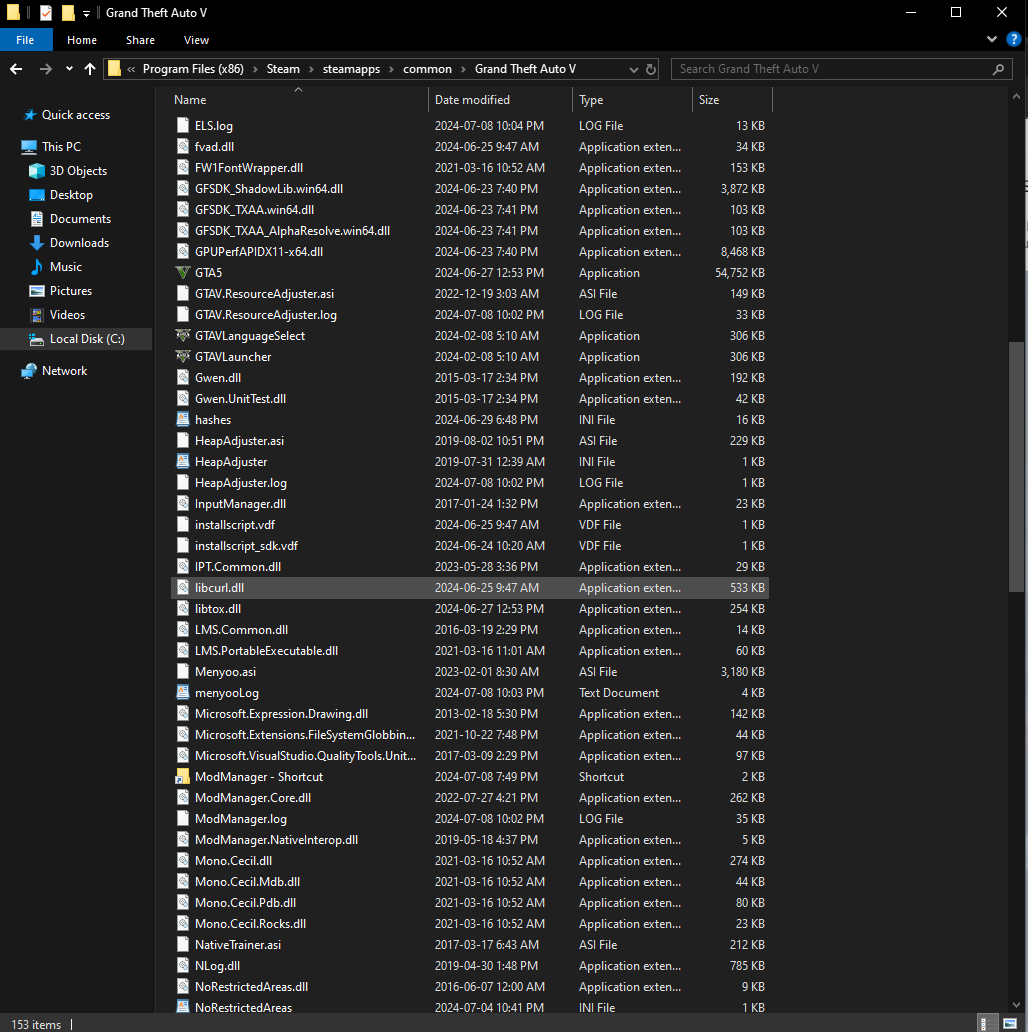The image size is (1028, 1032).
Task: Click the Back navigation arrow
Action: pos(16,69)
